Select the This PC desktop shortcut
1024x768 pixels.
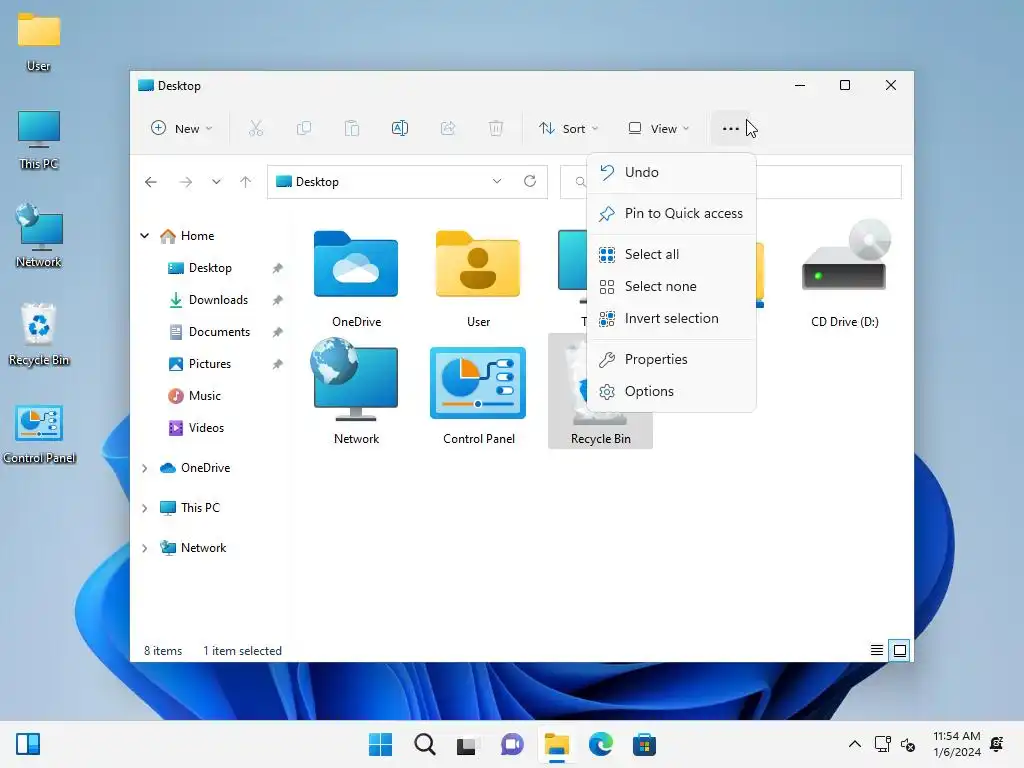tap(39, 140)
